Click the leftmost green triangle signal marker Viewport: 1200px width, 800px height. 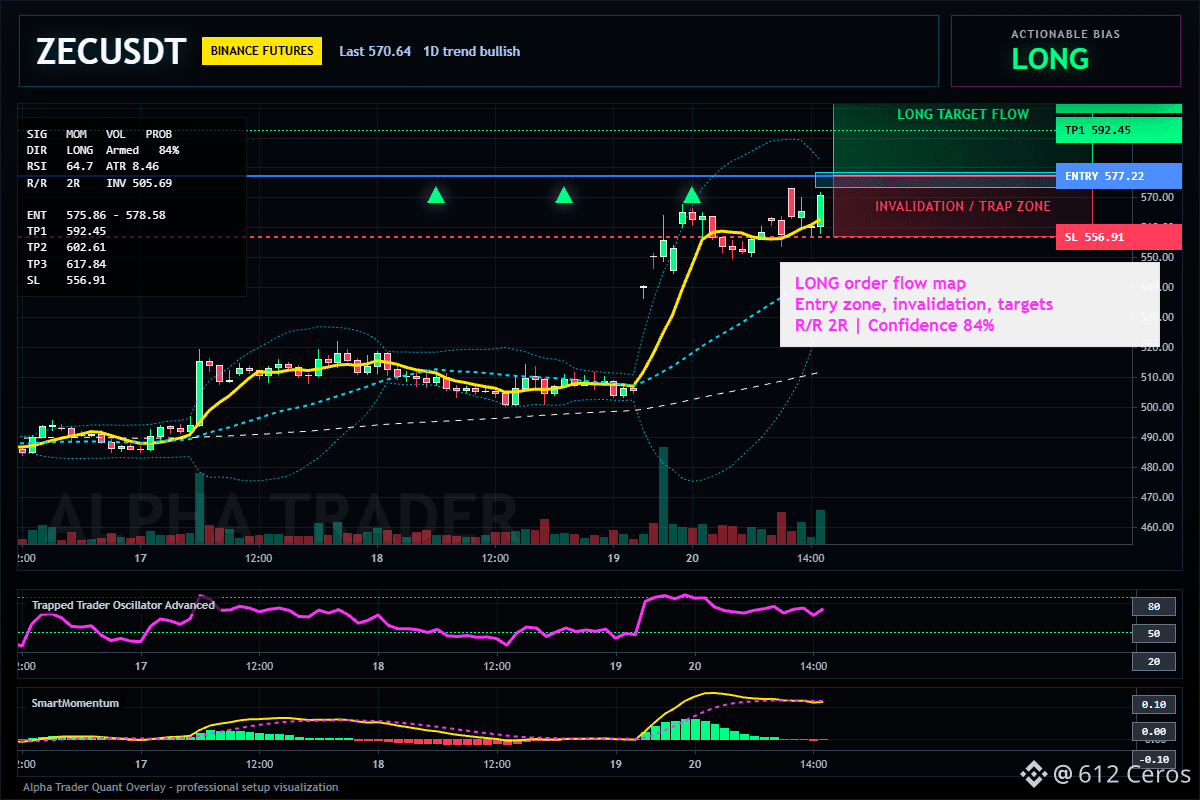click(436, 195)
